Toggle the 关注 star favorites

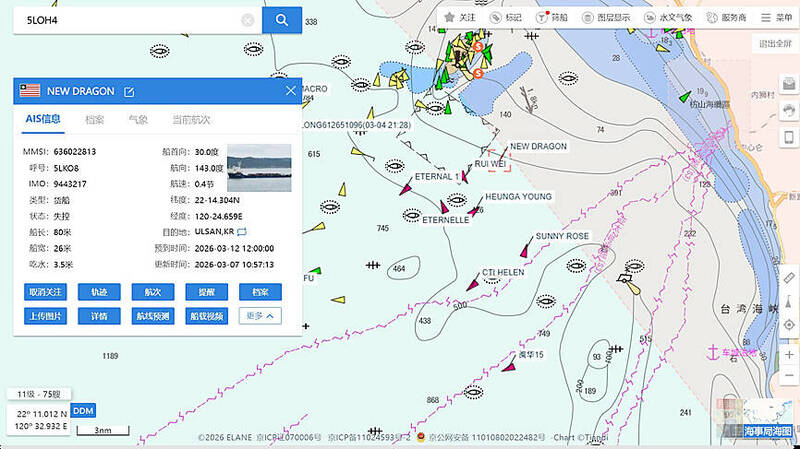459,18
